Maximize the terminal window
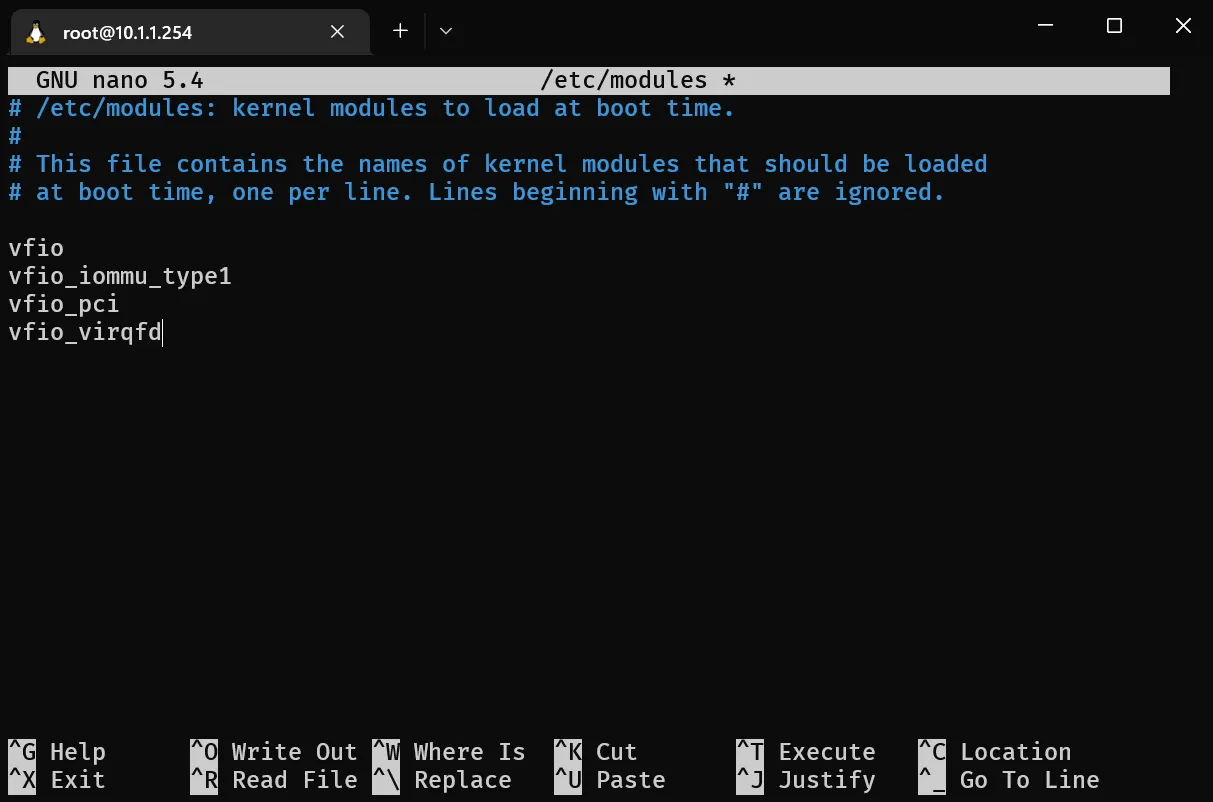 1114,27
